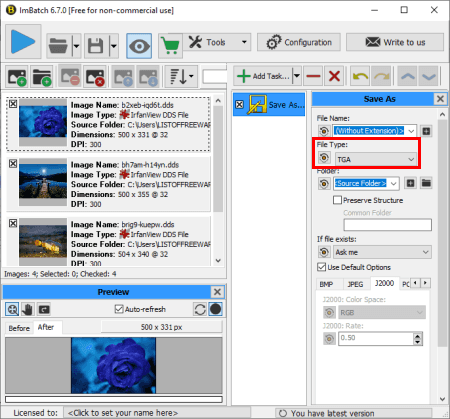Image resolution: width=450 pixels, height=419 pixels.
Task: Open the File Type TGA dropdown
Action: [x=375, y=159]
